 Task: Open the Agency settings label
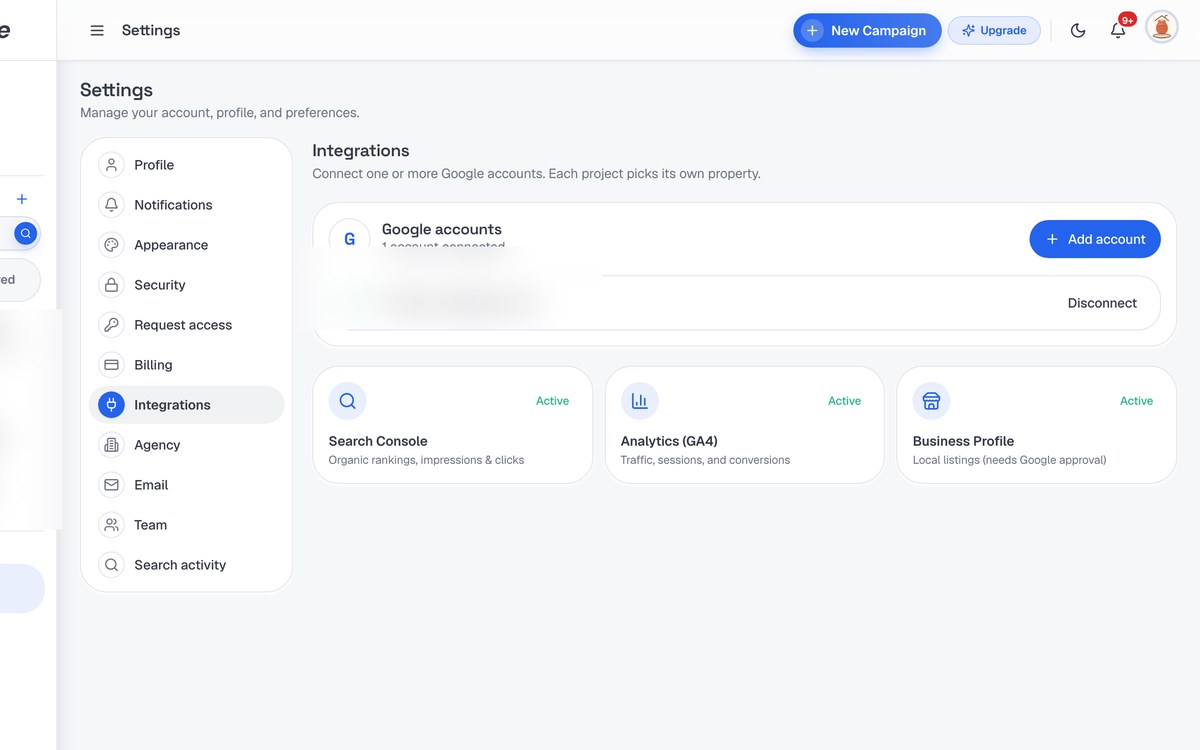157,445
